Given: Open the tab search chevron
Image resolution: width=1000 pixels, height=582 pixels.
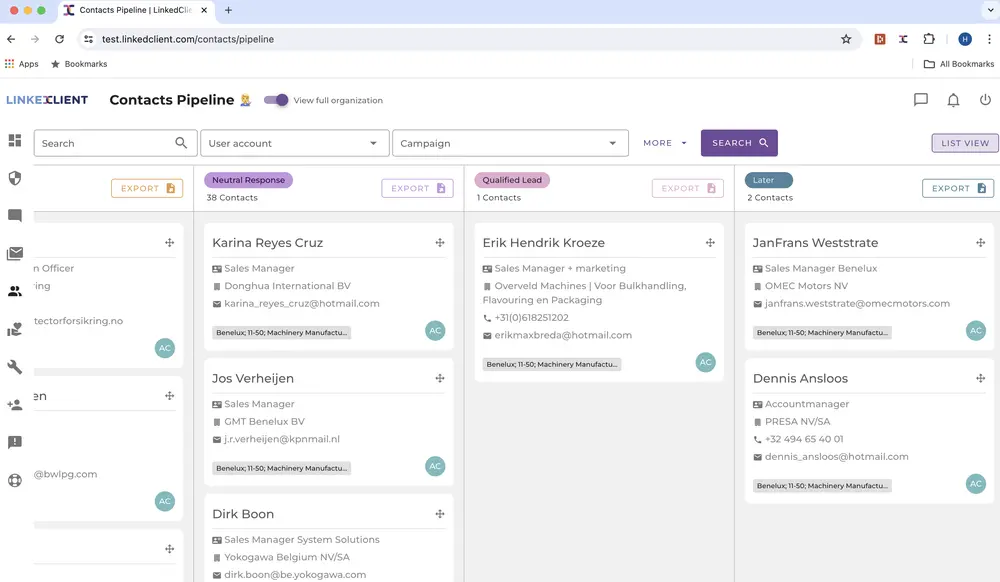Looking at the screenshot, I should [990, 10].
